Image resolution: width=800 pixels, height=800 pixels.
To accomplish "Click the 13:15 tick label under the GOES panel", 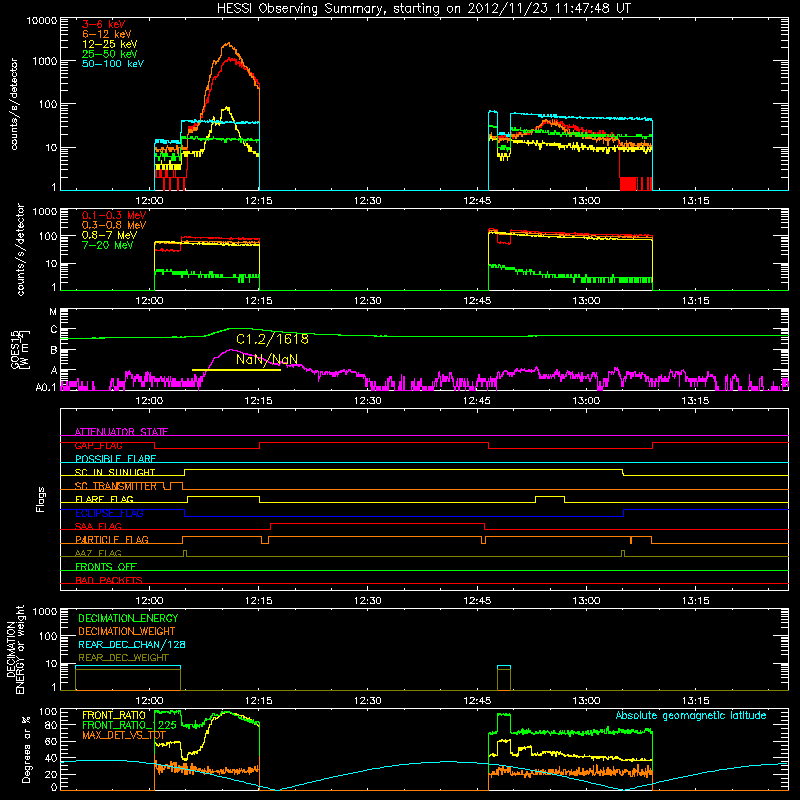I will 695,401.
